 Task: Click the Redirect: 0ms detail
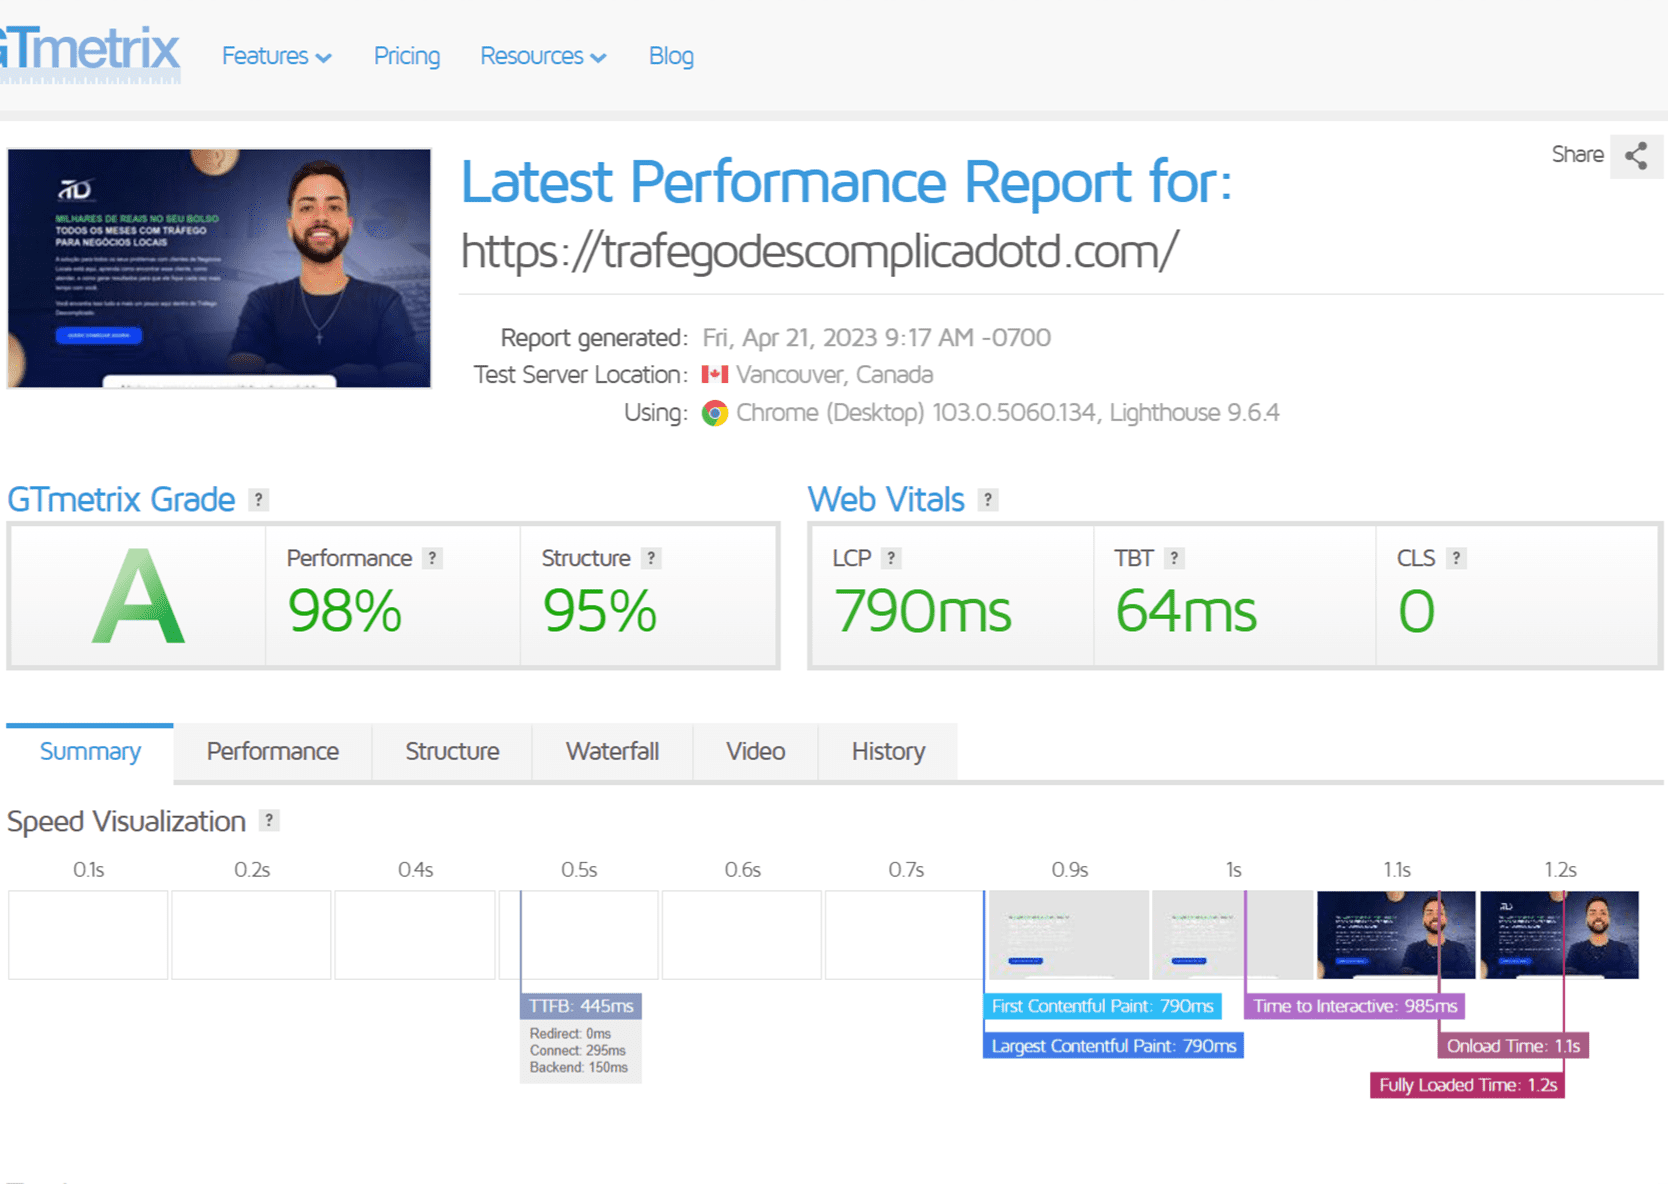point(570,1033)
